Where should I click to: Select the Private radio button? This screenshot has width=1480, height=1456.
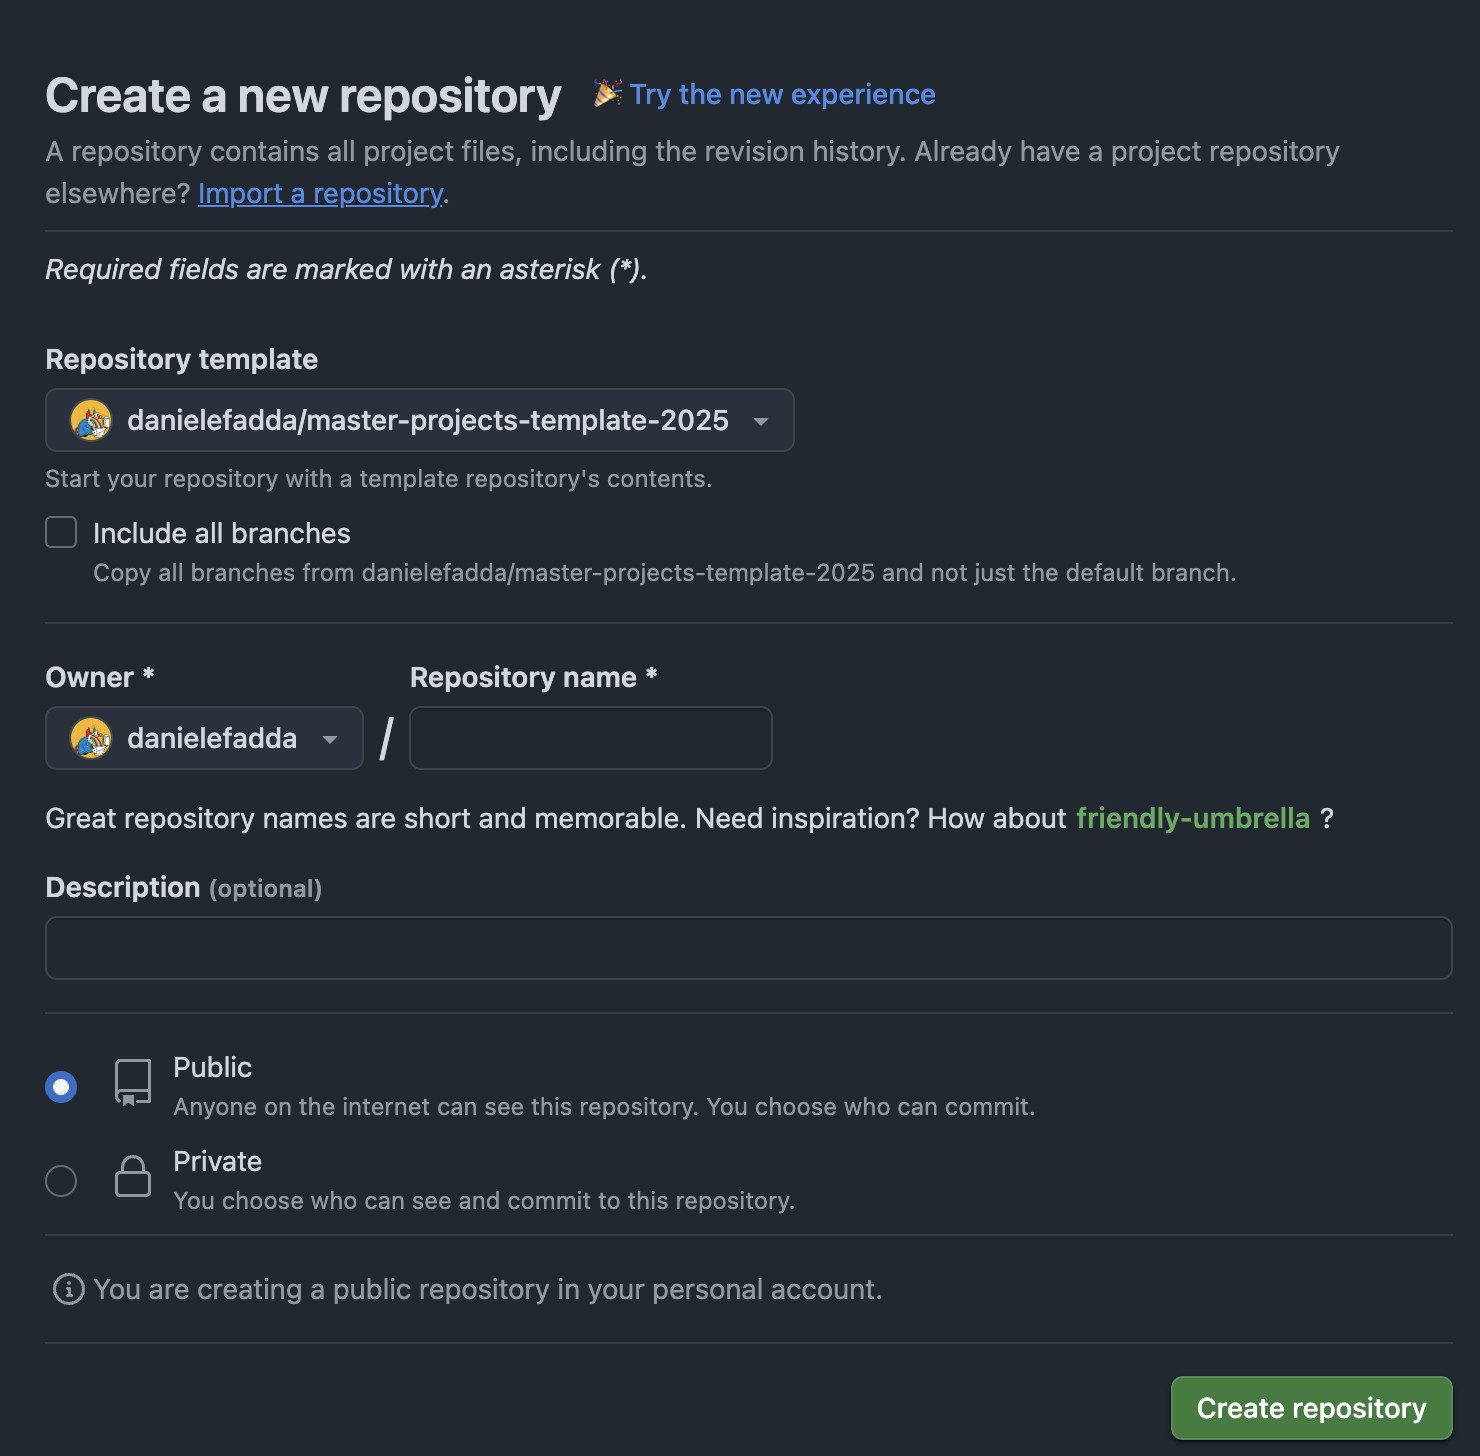click(x=61, y=1181)
